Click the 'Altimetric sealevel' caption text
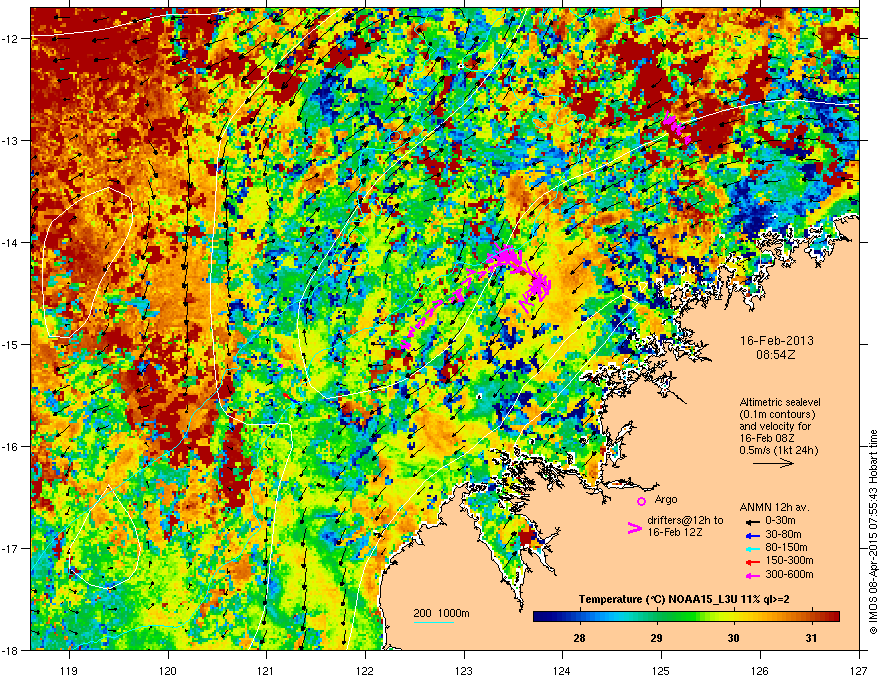The image size is (880, 680). pyautogui.click(x=780, y=402)
